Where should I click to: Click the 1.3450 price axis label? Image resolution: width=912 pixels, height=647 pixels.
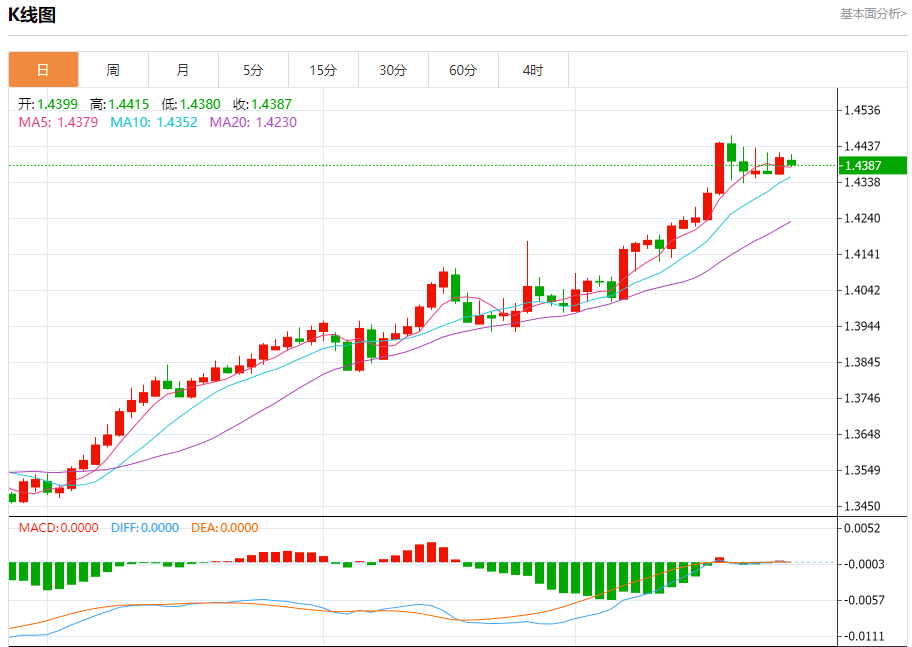pos(863,506)
